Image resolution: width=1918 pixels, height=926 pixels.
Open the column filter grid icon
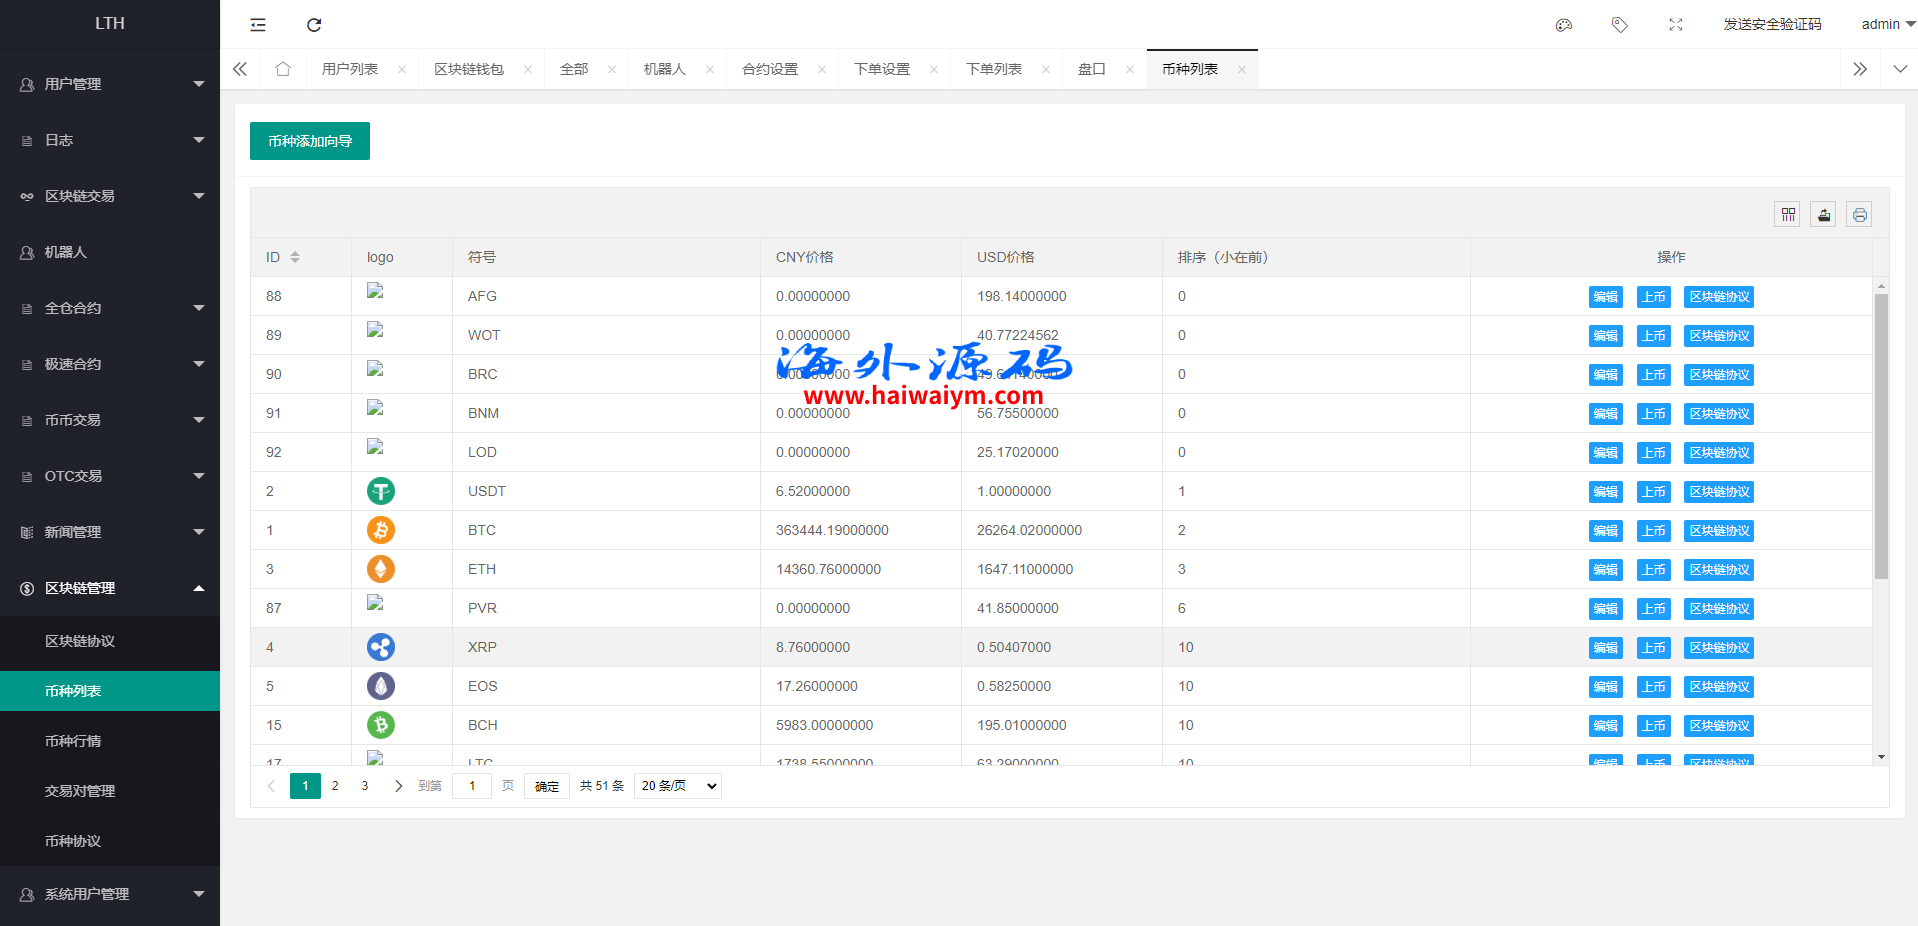(x=1788, y=215)
